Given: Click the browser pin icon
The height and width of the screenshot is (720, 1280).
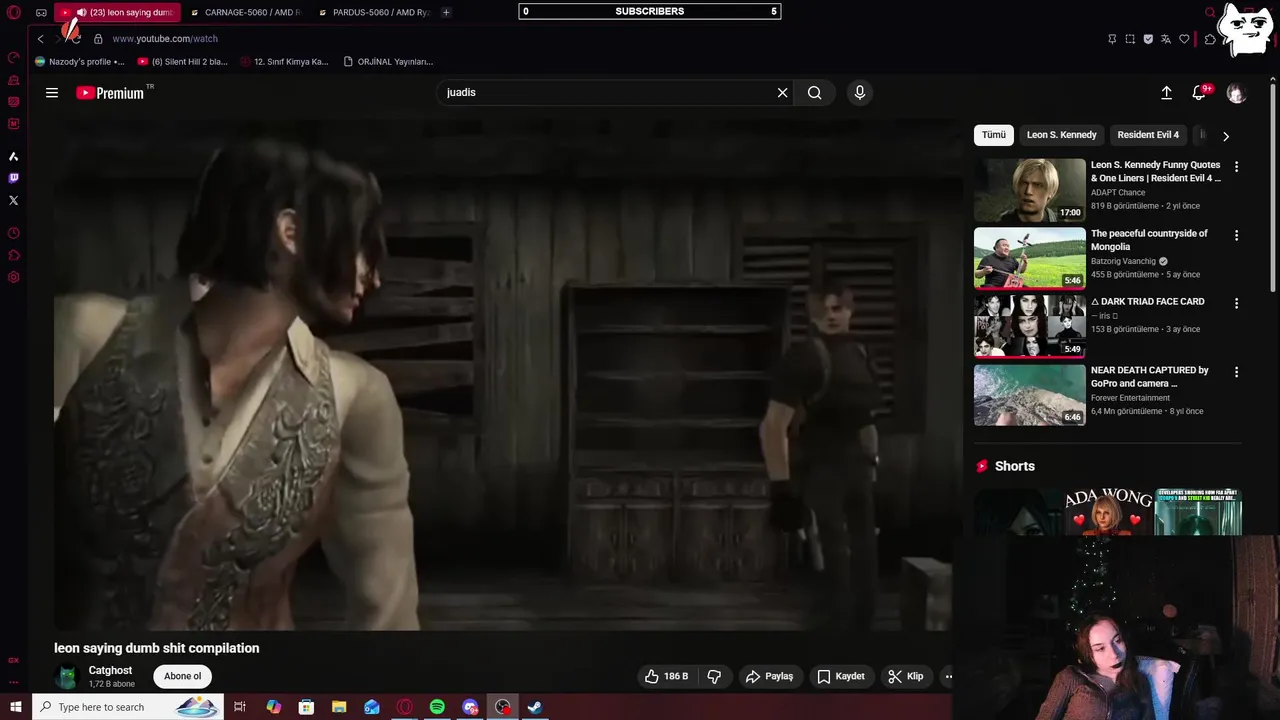Looking at the screenshot, I should [x=1112, y=39].
